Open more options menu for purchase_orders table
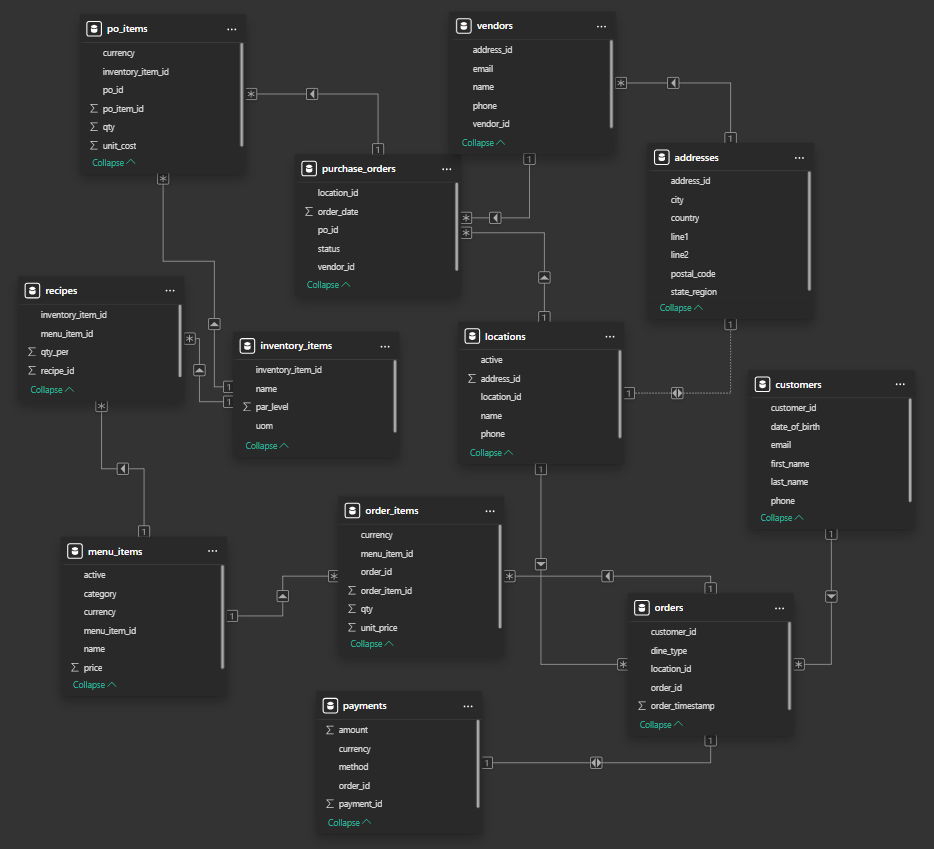Viewport: 934px width, 849px height. click(446, 169)
